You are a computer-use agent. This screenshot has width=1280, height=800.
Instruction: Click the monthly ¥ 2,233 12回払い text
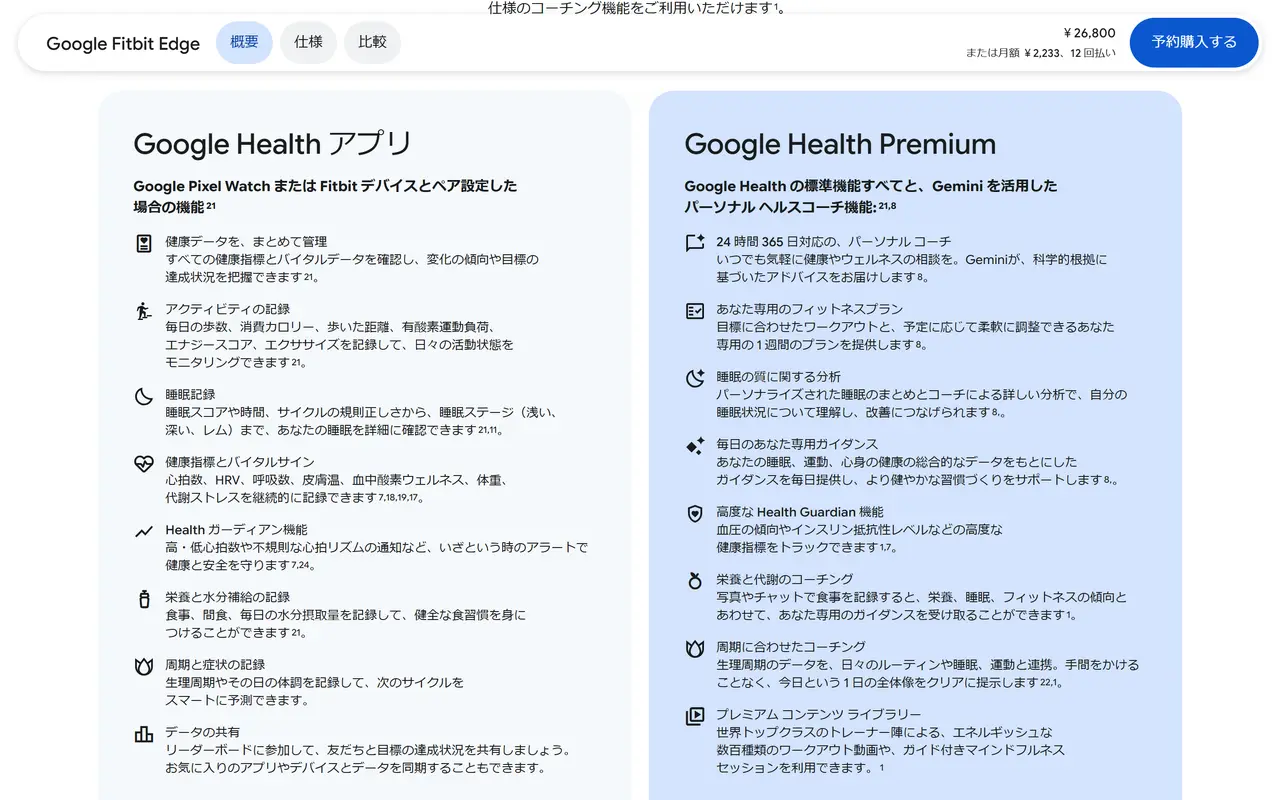click(x=1041, y=53)
